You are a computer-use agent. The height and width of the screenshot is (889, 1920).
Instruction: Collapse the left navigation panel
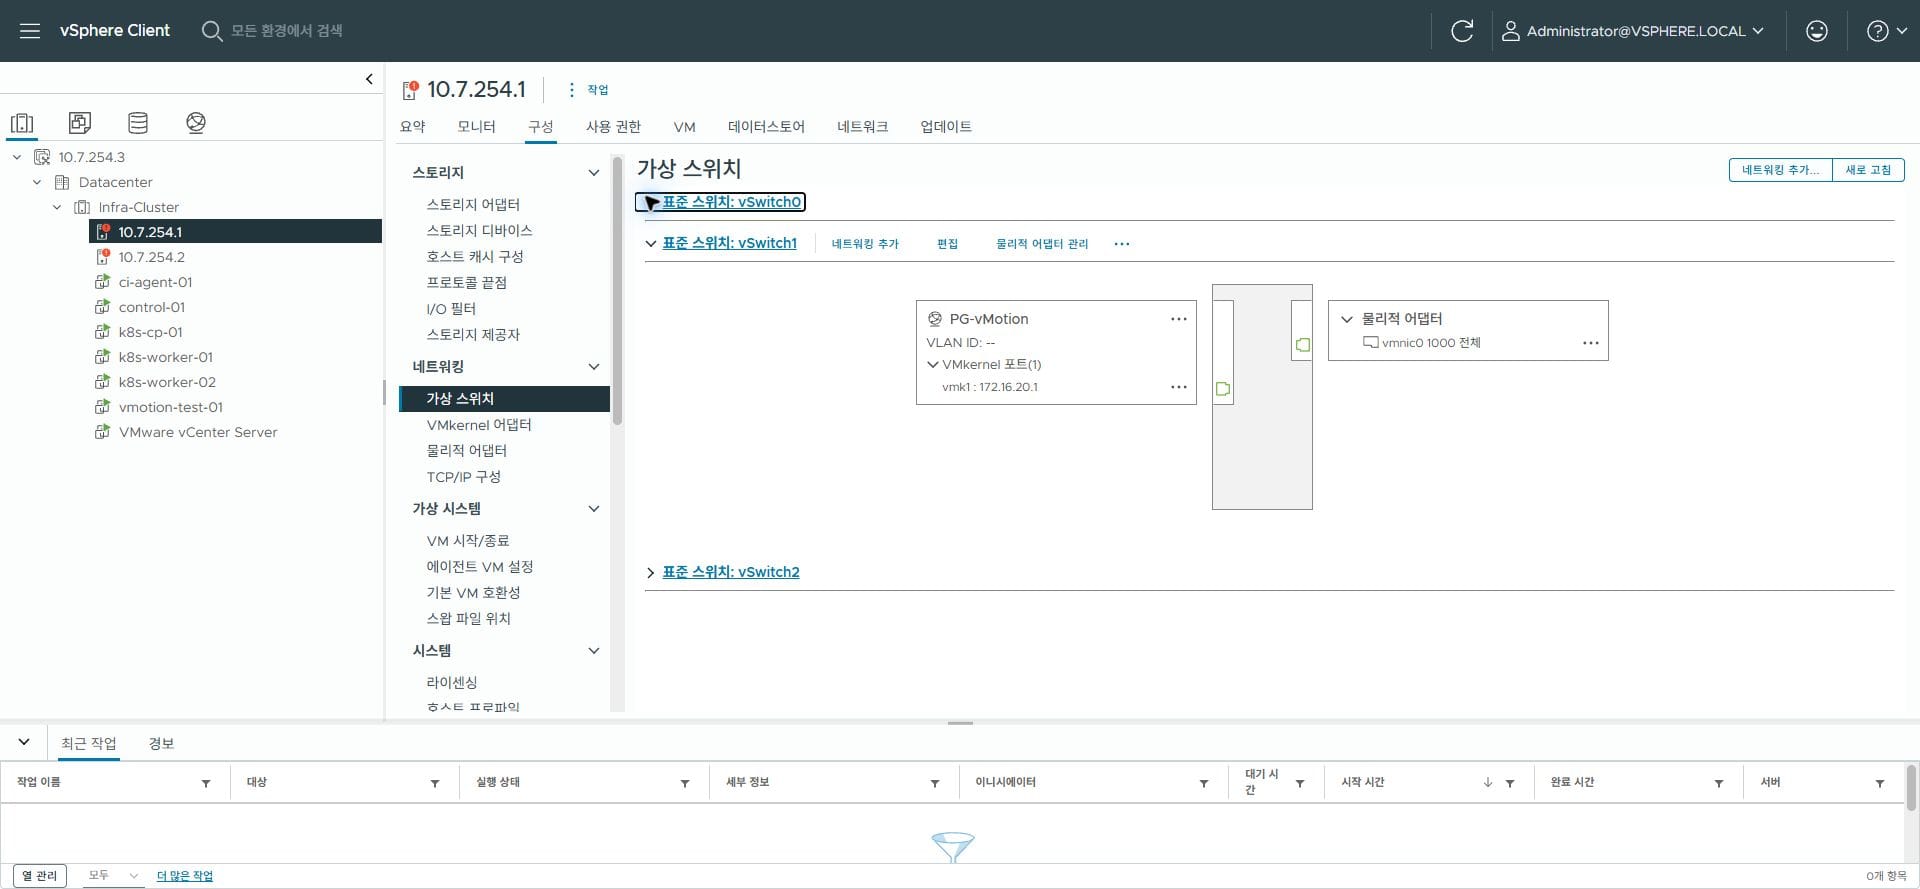click(369, 79)
